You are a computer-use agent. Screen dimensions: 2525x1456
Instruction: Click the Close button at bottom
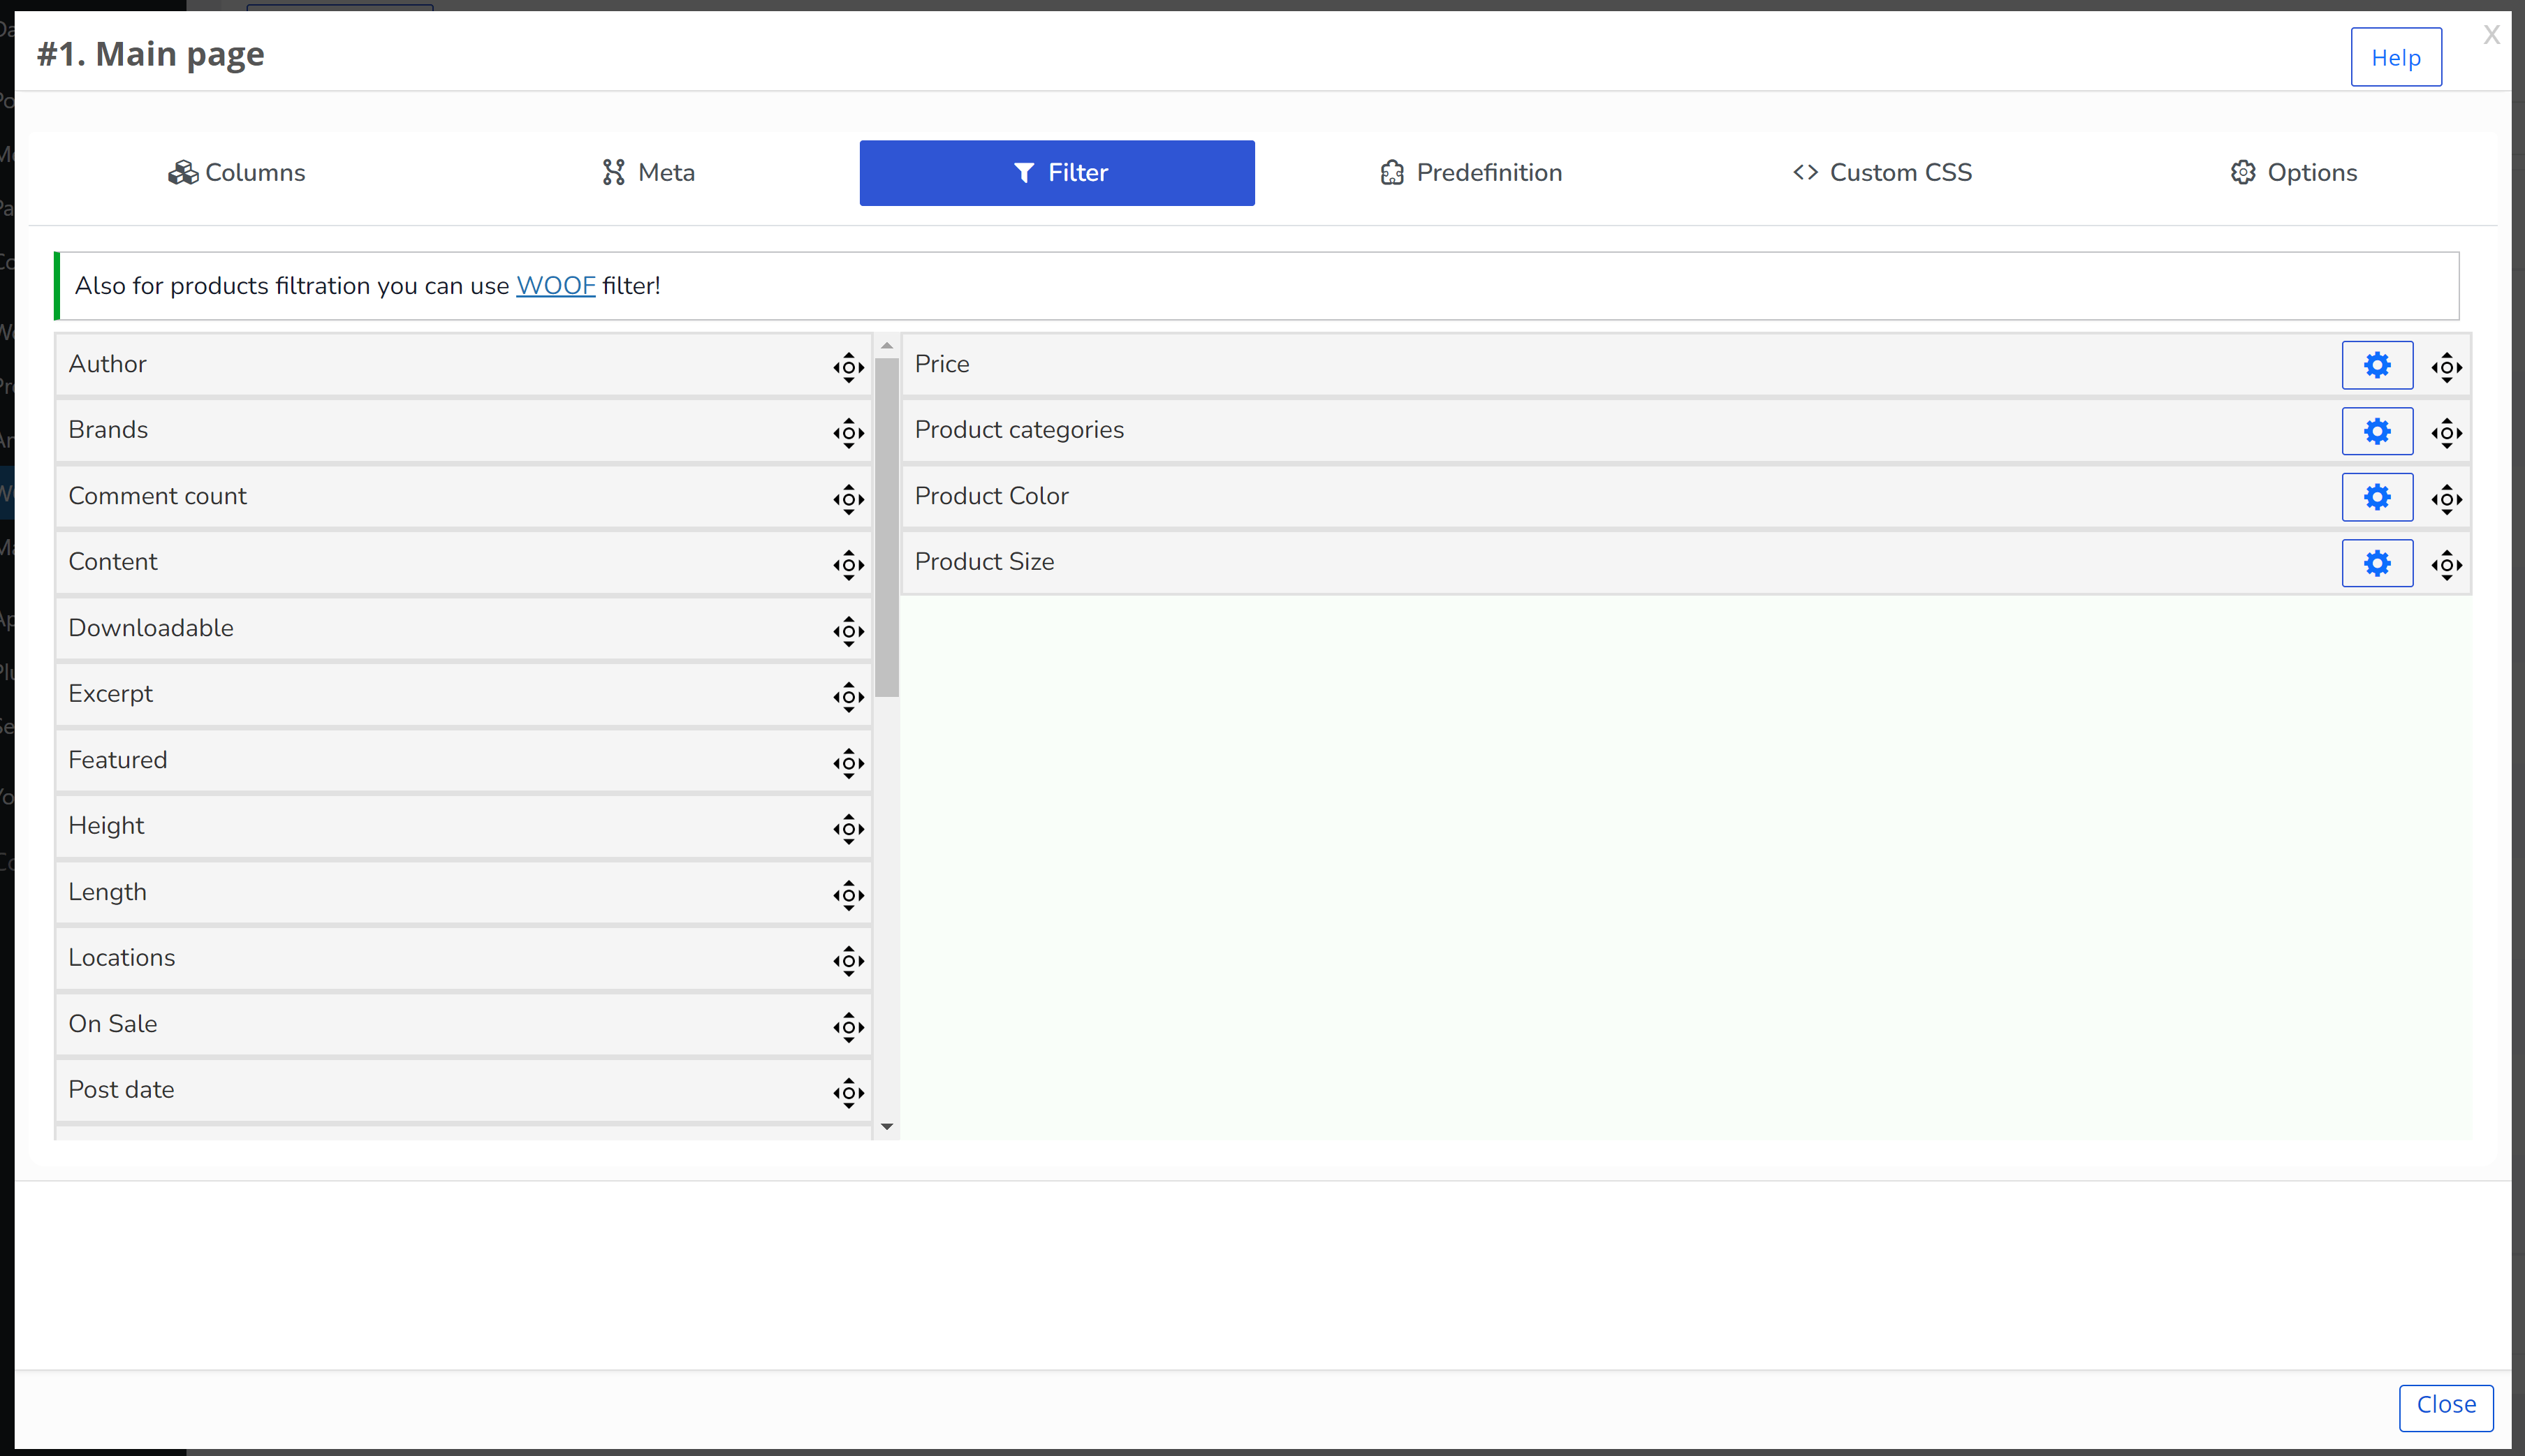[2446, 1405]
